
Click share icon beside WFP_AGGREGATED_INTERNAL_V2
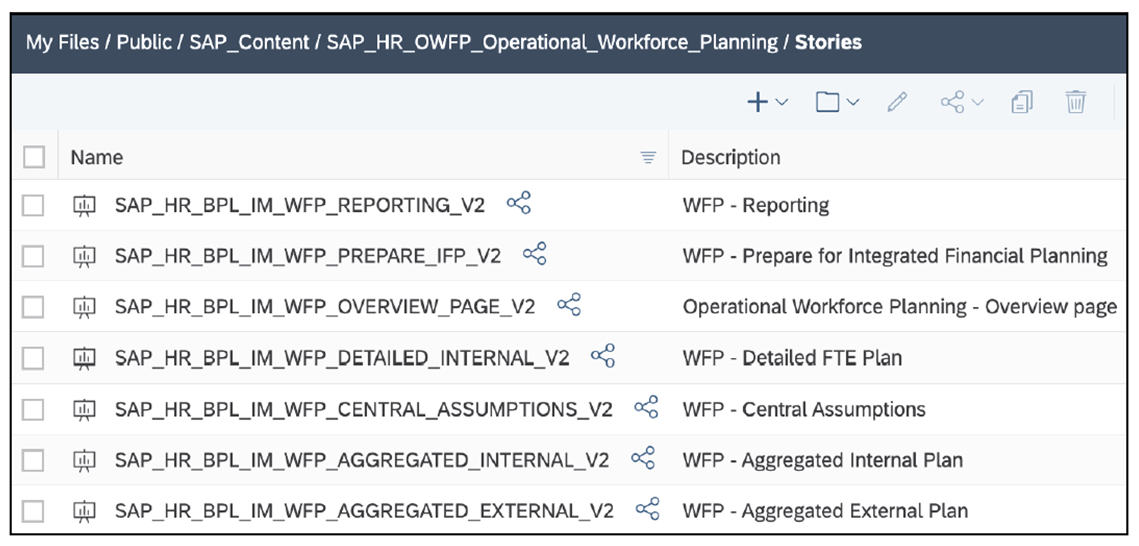pos(643,457)
